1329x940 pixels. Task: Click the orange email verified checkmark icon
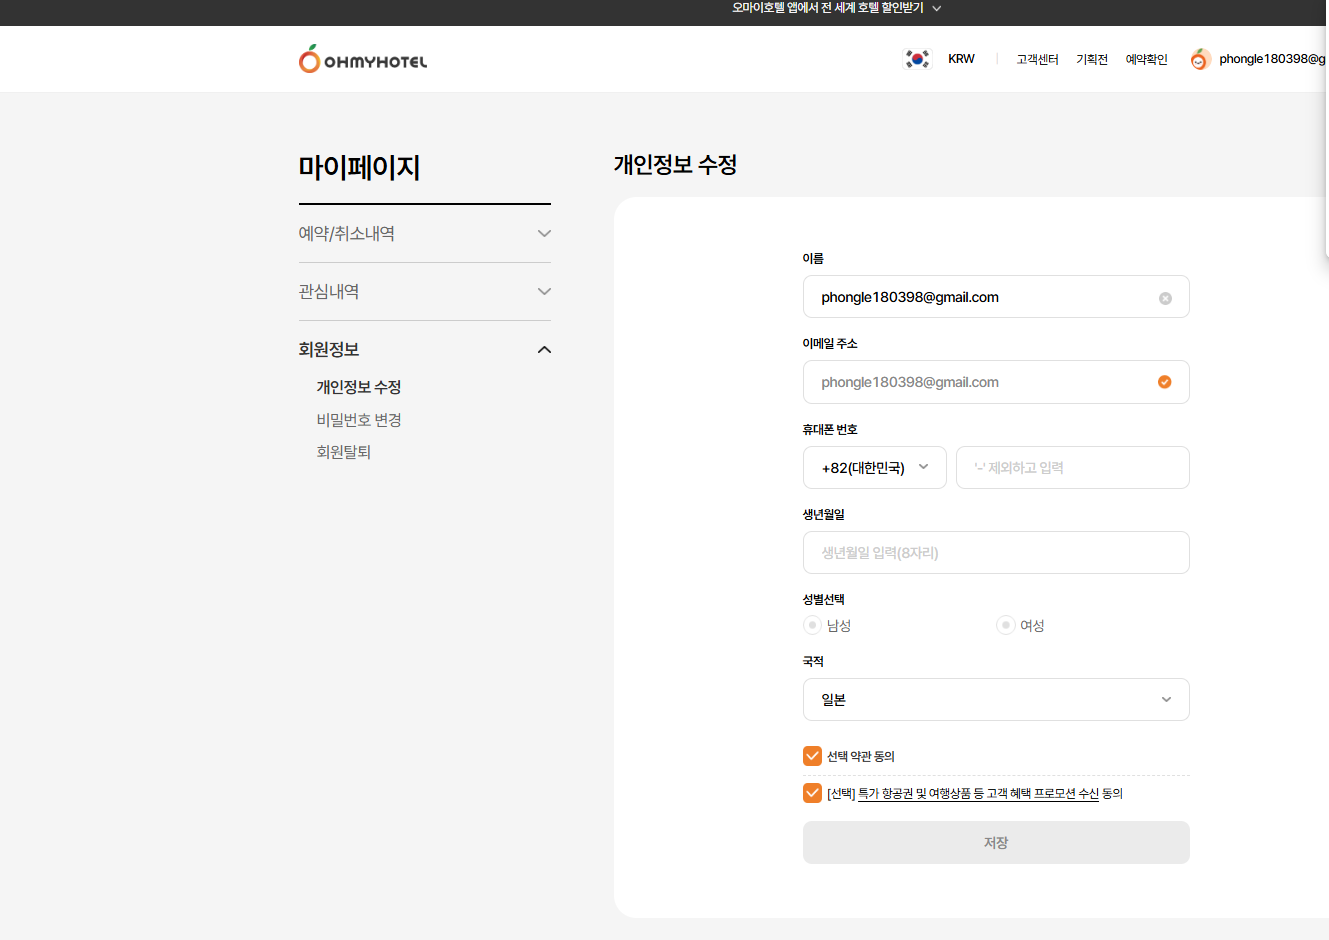[1164, 382]
